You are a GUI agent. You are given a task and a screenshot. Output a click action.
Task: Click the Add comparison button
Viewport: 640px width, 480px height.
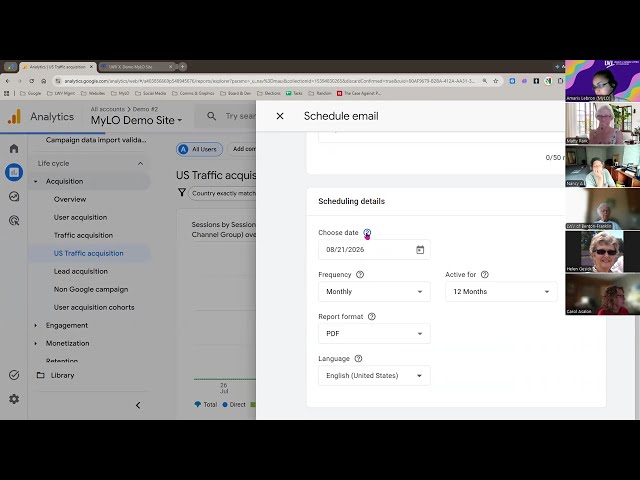[x=242, y=149]
